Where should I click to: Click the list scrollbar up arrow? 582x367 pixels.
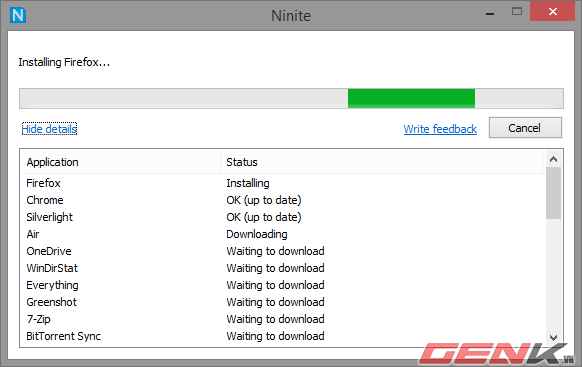coord(553,159)
